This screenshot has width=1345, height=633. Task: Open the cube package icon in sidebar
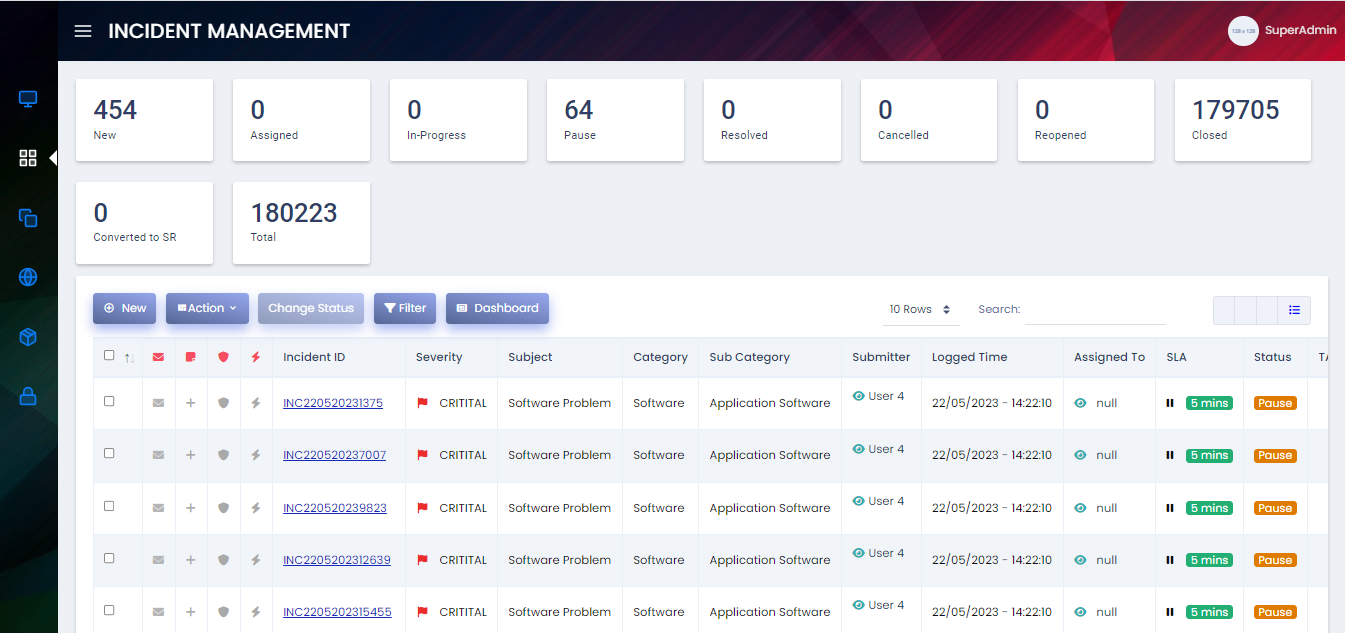click(28, 337)
